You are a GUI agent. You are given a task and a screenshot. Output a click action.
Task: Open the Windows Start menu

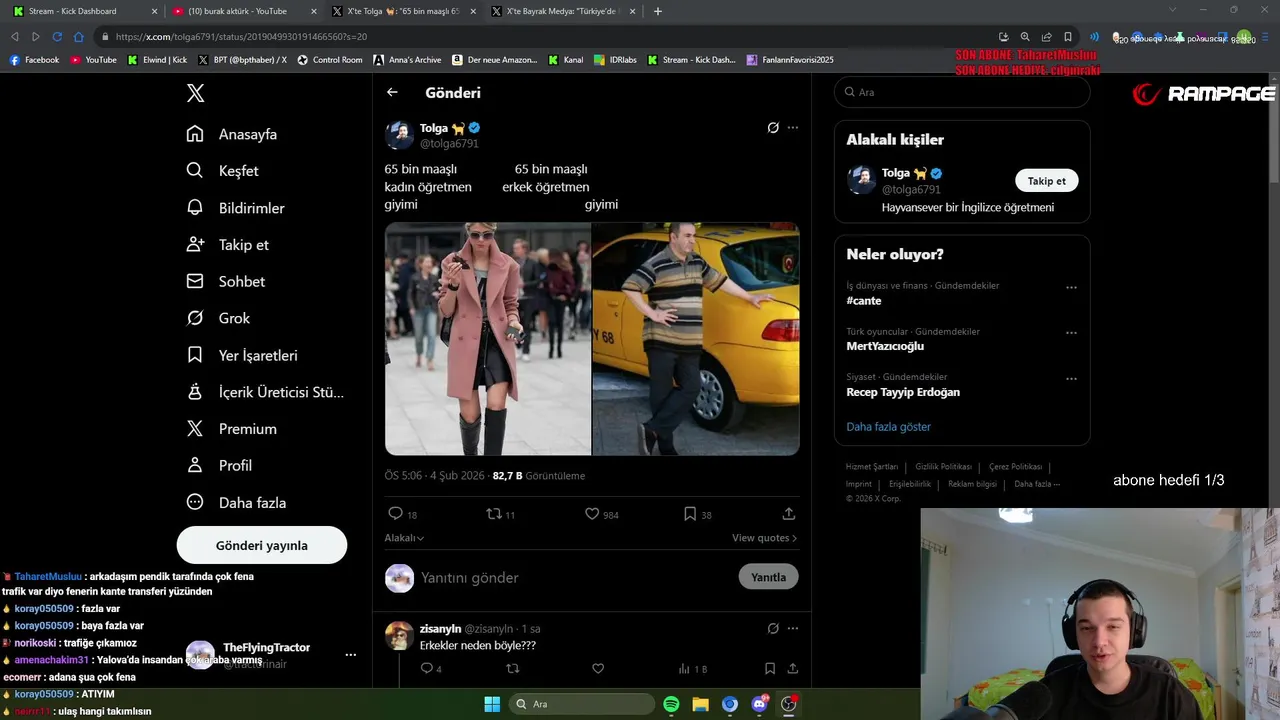[492, 704]
